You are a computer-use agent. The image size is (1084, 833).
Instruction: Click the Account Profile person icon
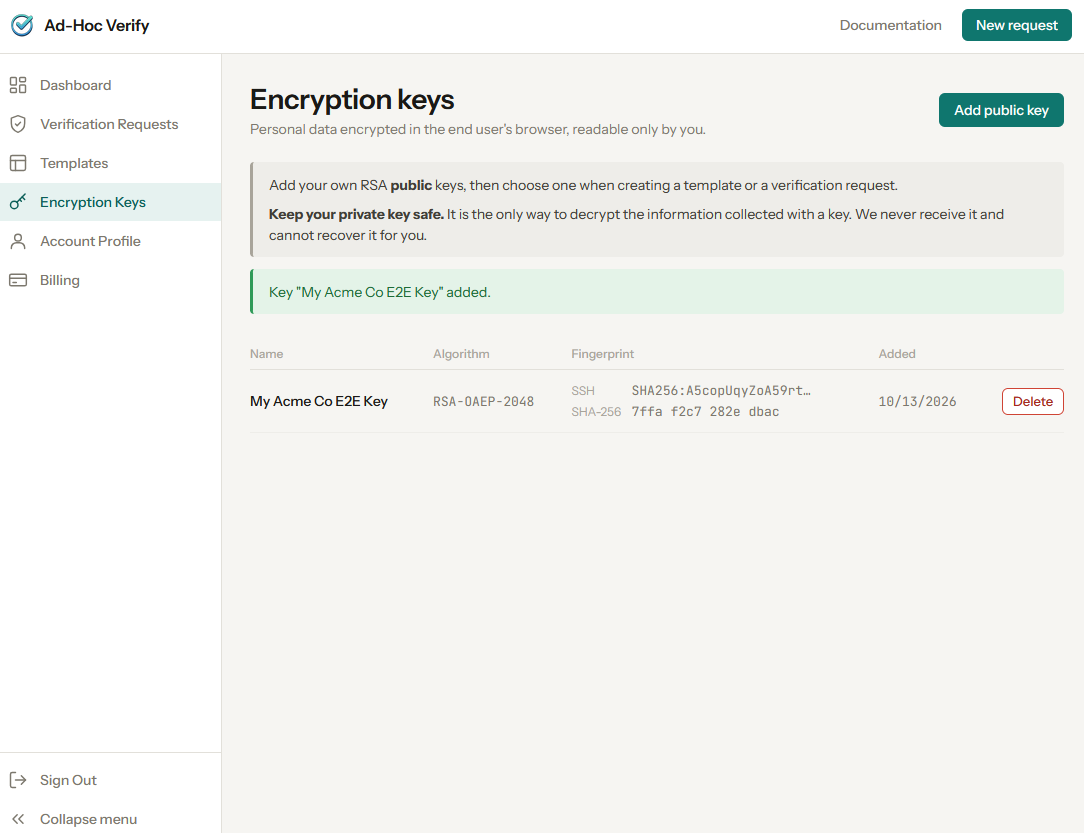(18, 241)
